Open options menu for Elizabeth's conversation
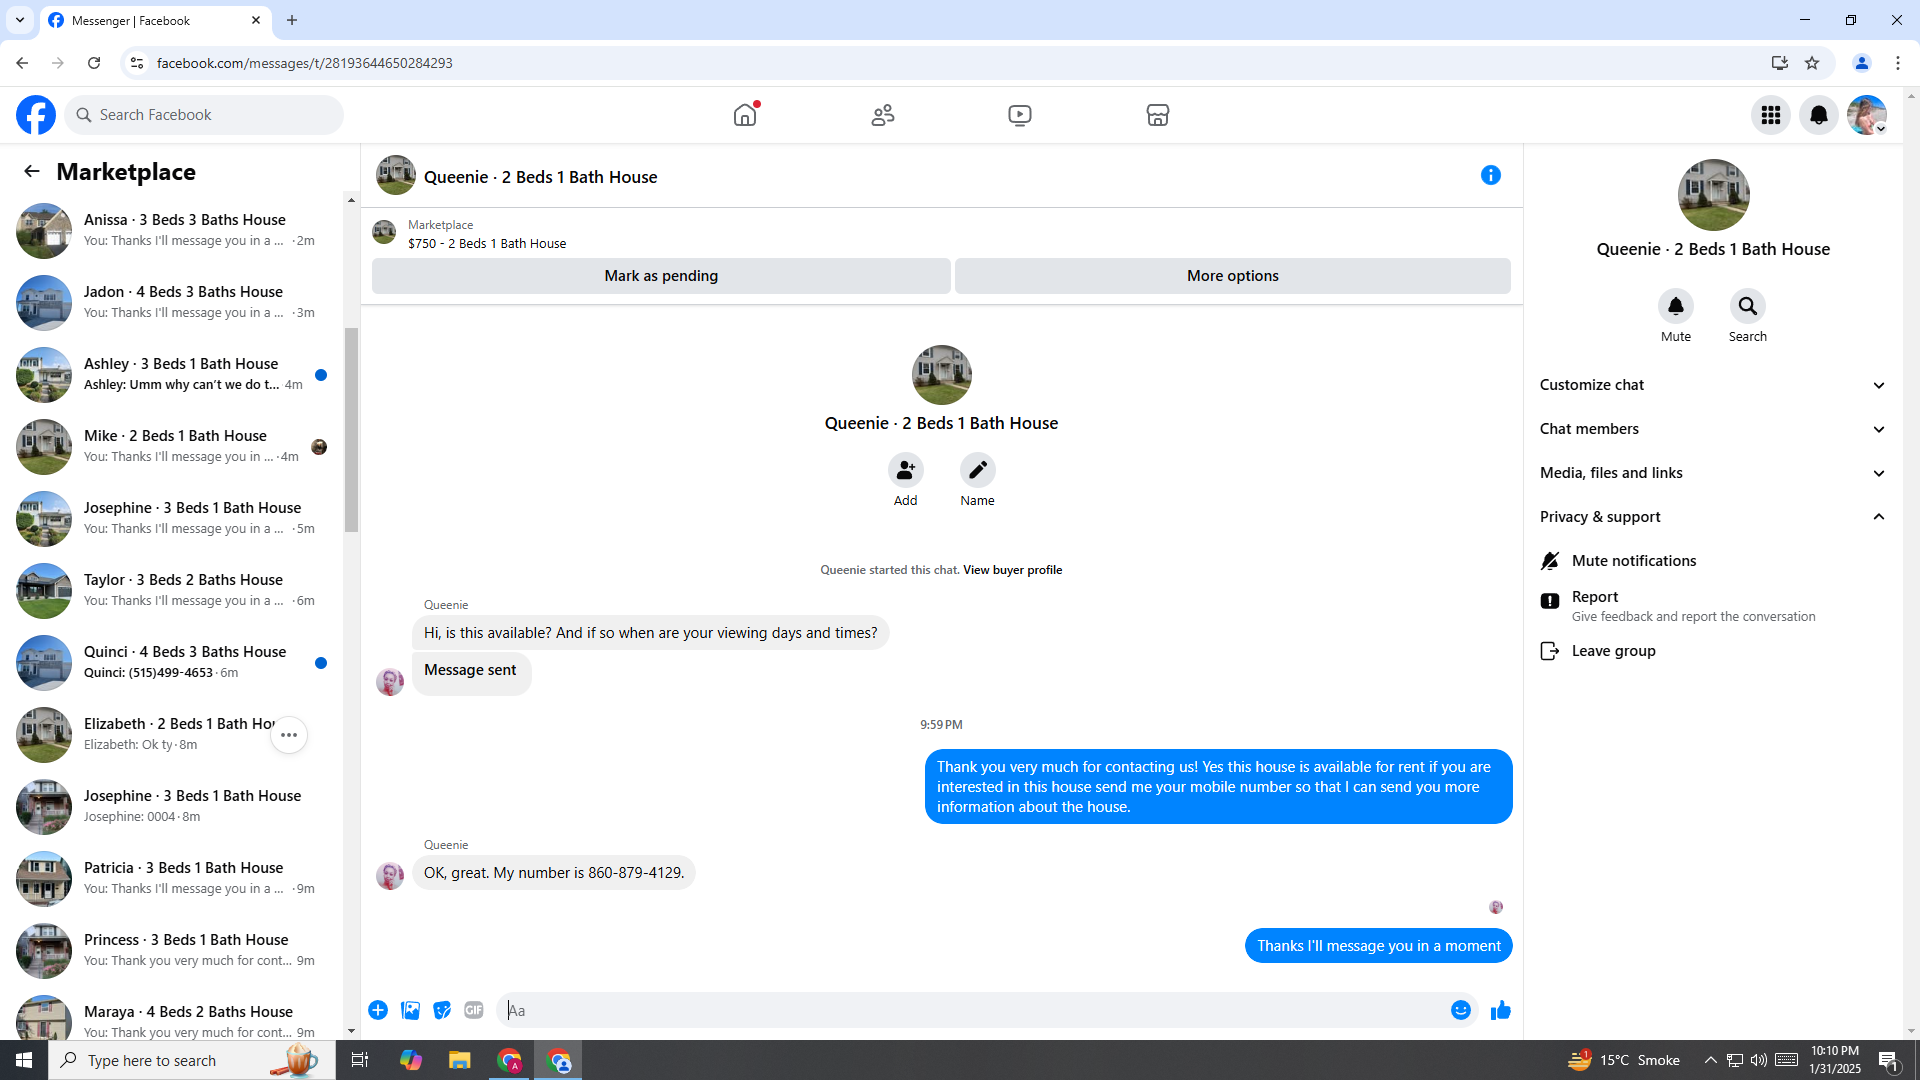The width and height of the screenshot is (1920, 1080). tap(289, 735)
